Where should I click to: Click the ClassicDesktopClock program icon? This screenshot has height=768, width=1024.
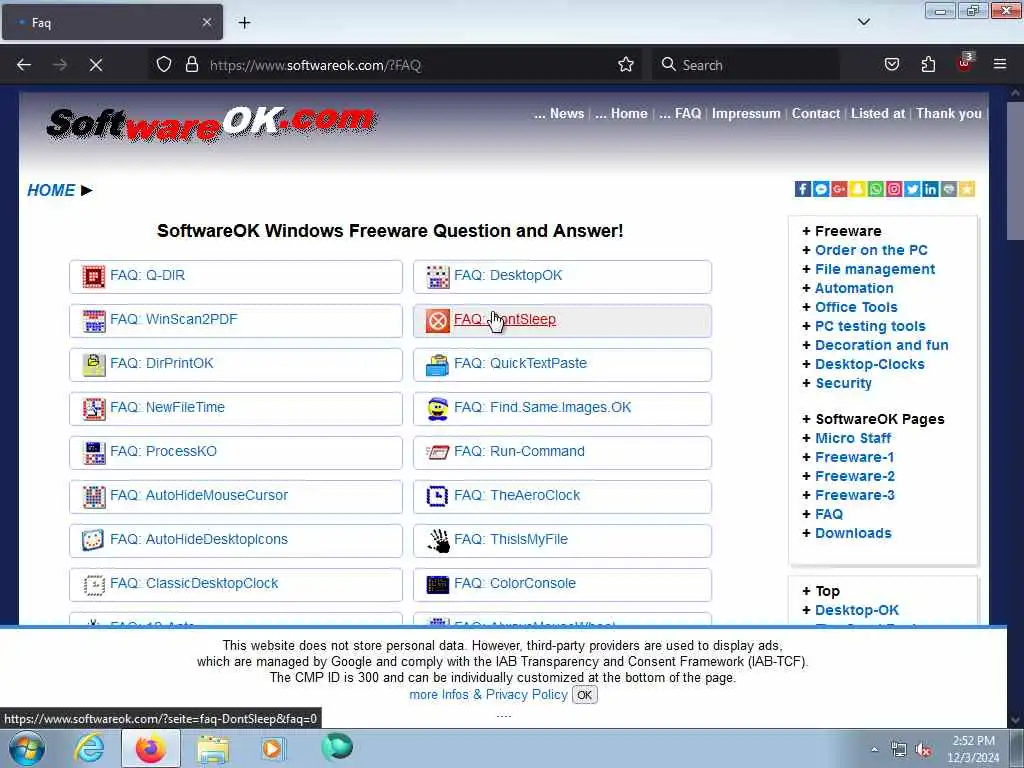(x=93, y=584)
